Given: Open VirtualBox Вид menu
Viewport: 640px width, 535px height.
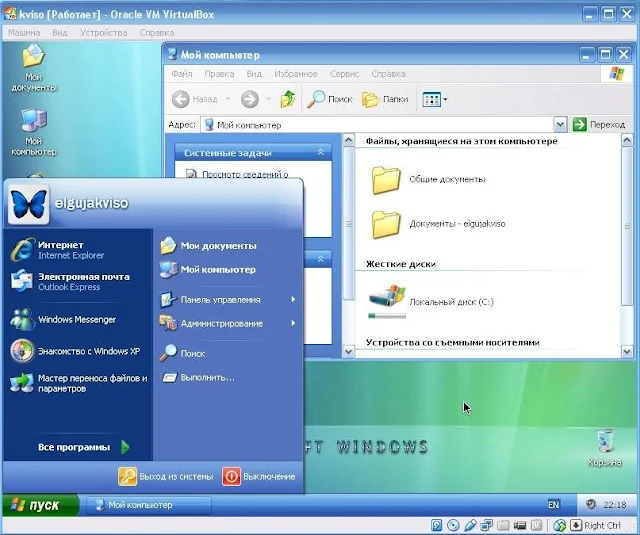Looking at the screenshot, I should (x=60, y=33).
